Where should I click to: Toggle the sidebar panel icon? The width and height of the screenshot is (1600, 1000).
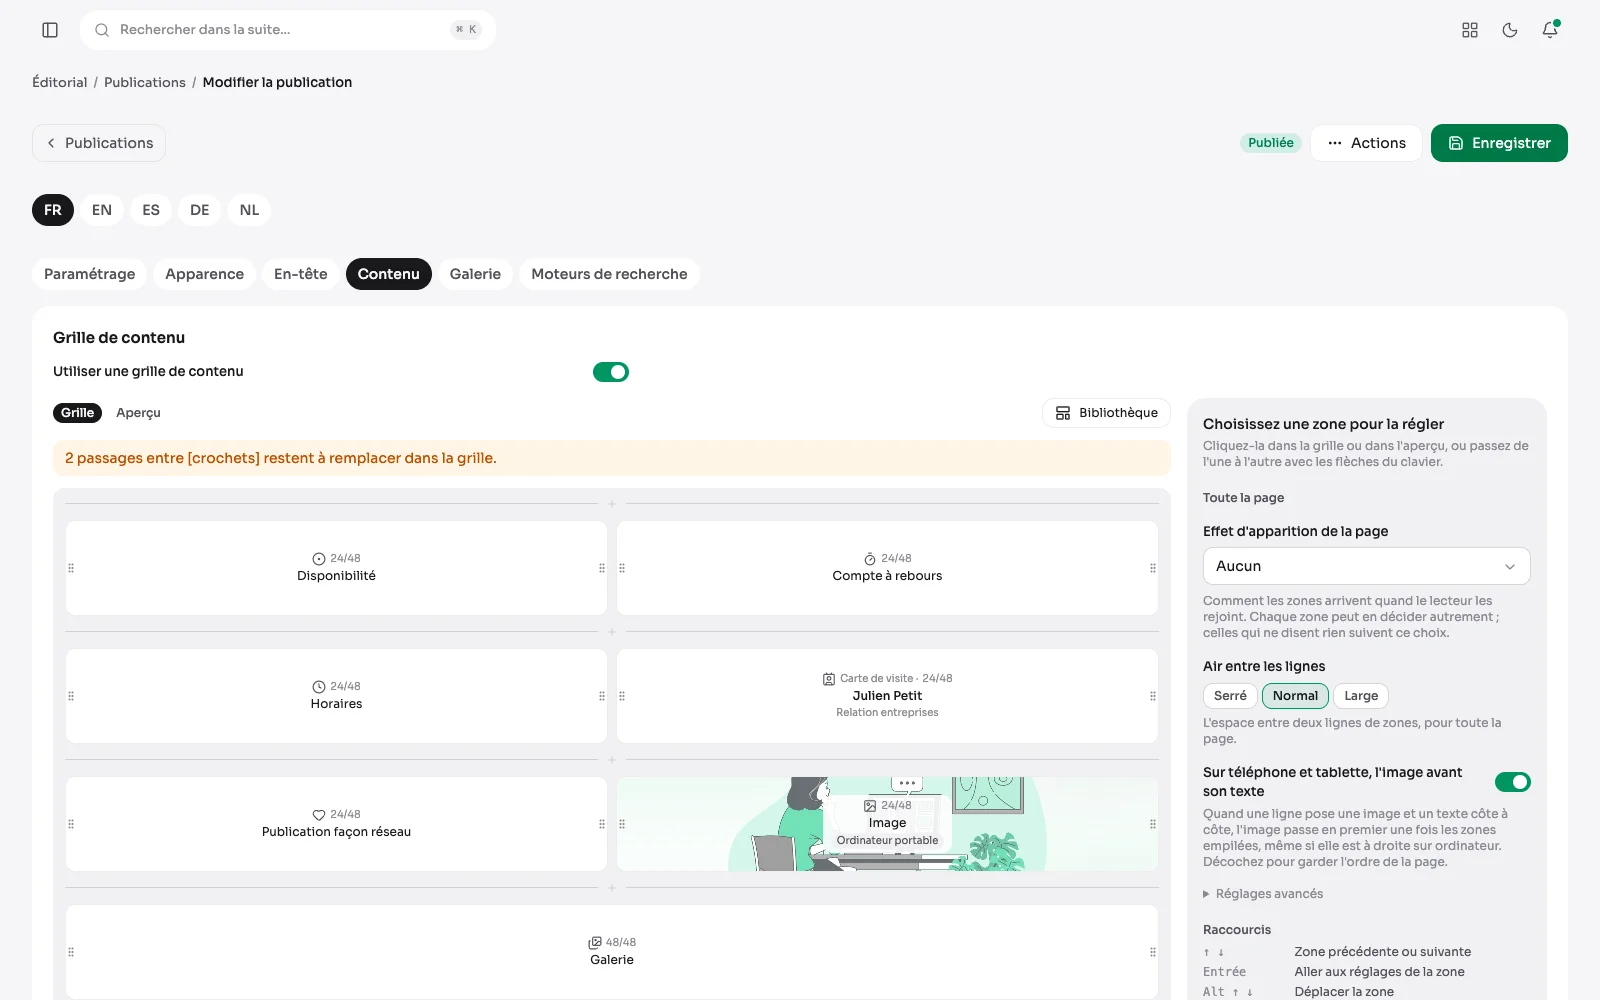(x=50, y=30)
